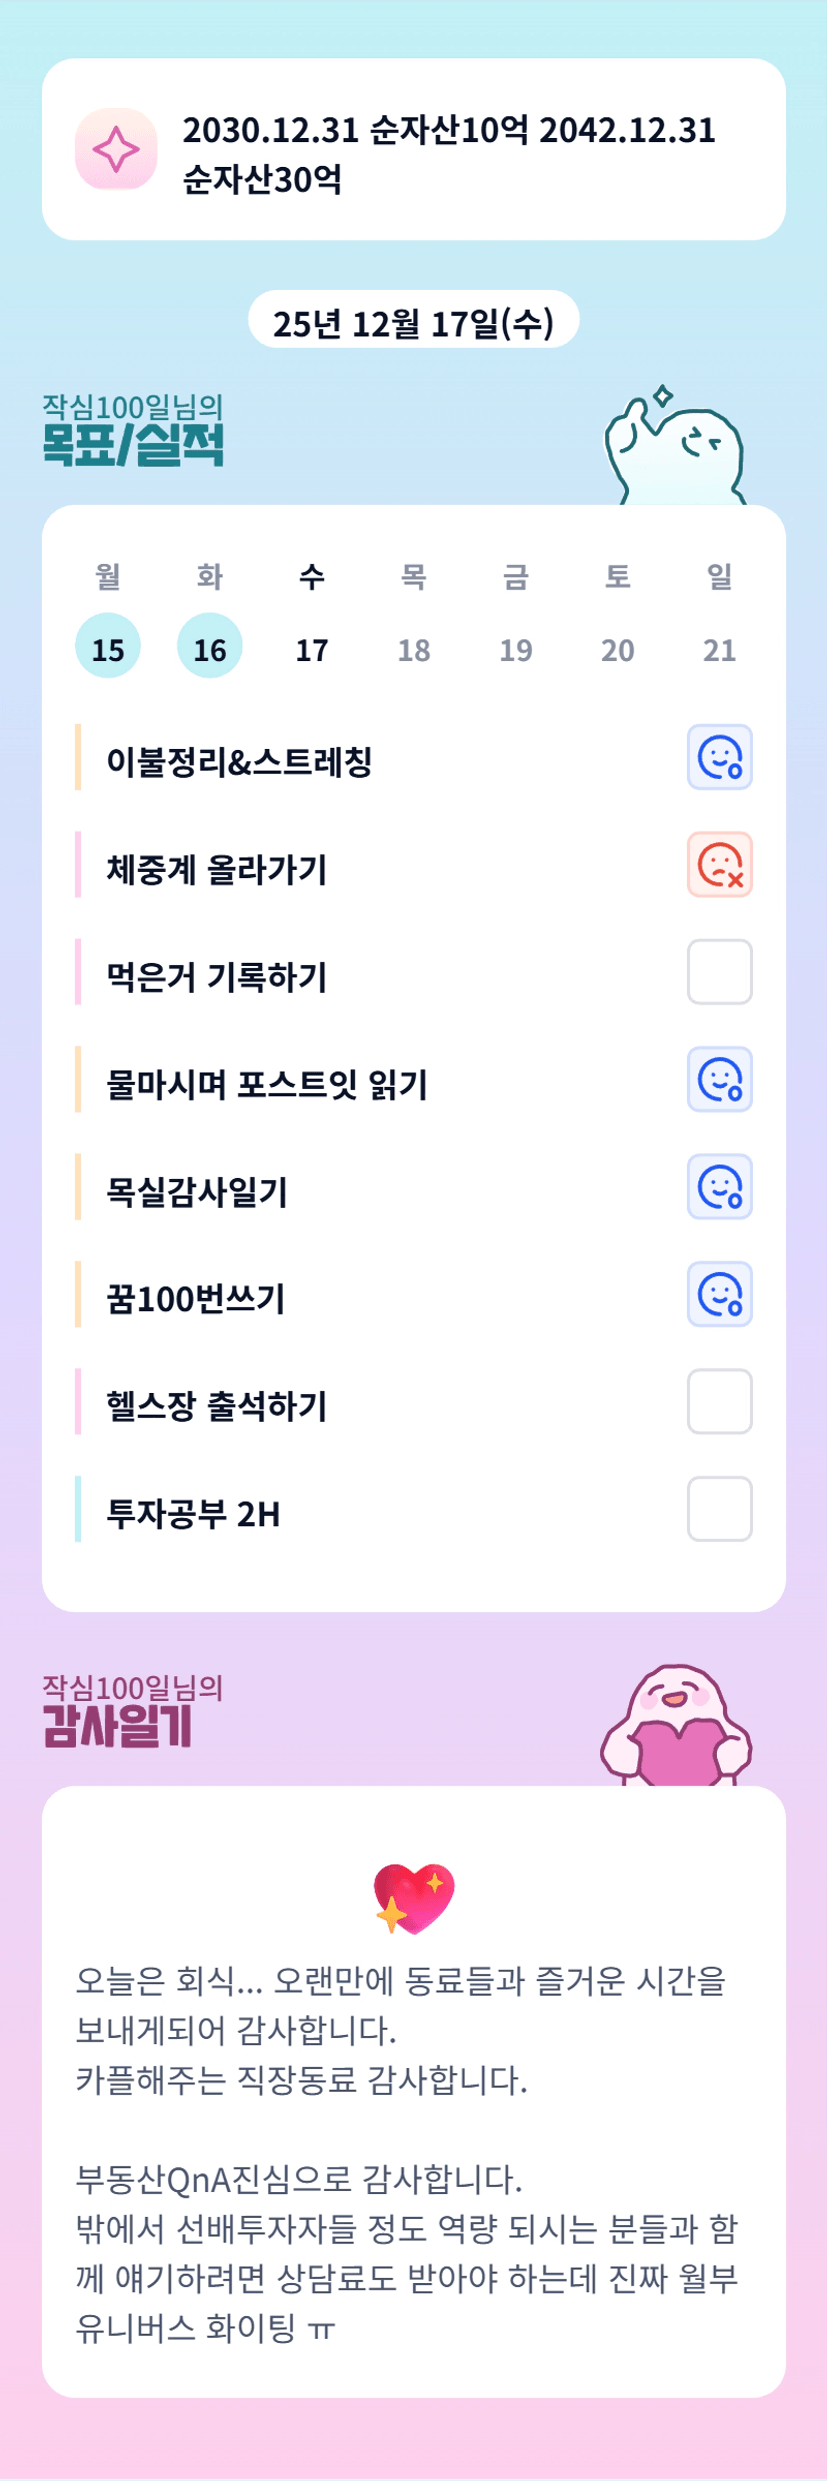
Task: Check the 투자공부 2H checkbox
Action: [719, 1509]
